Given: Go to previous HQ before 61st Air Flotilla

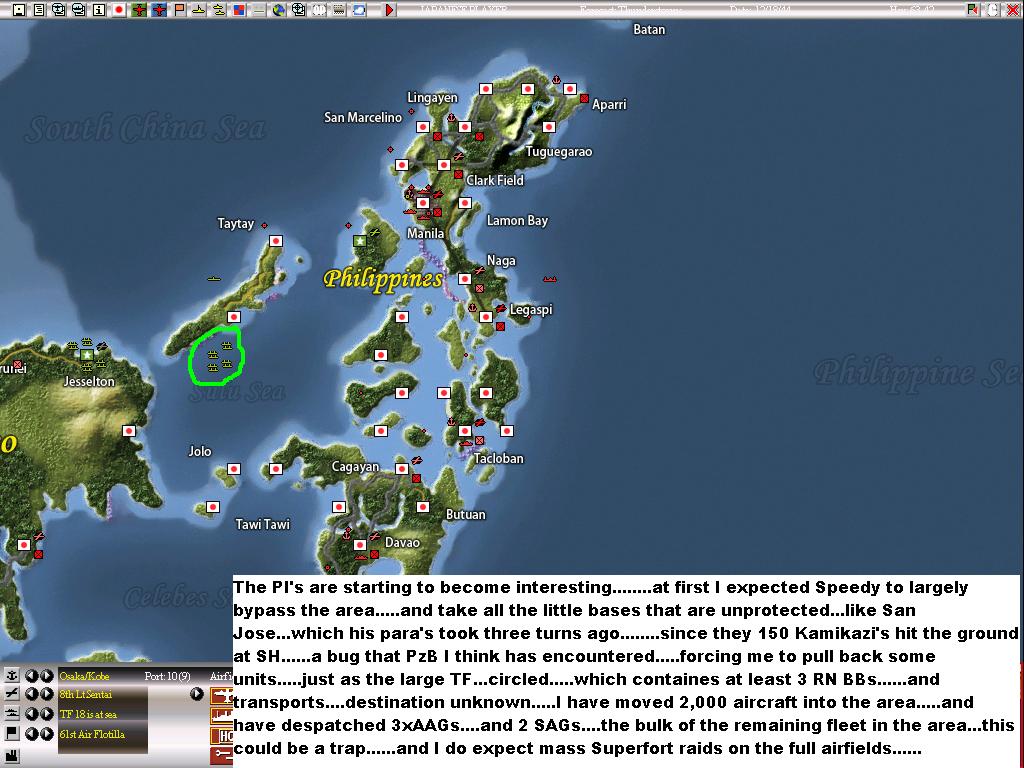Looking at the screenshot, I should (31, 733).
